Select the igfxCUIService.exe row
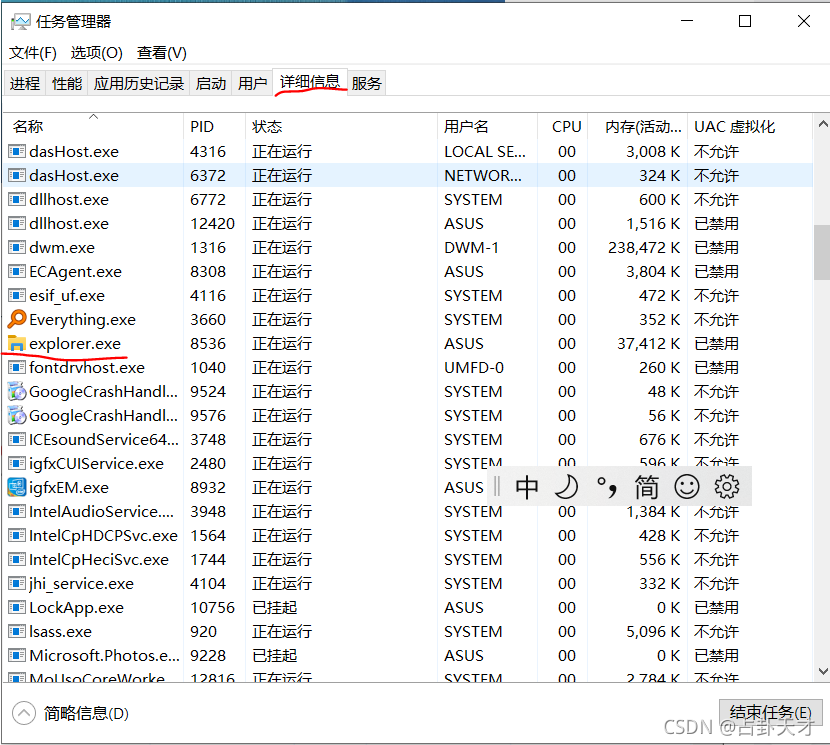The image size is (830, 745). click(x=408, y=463)
